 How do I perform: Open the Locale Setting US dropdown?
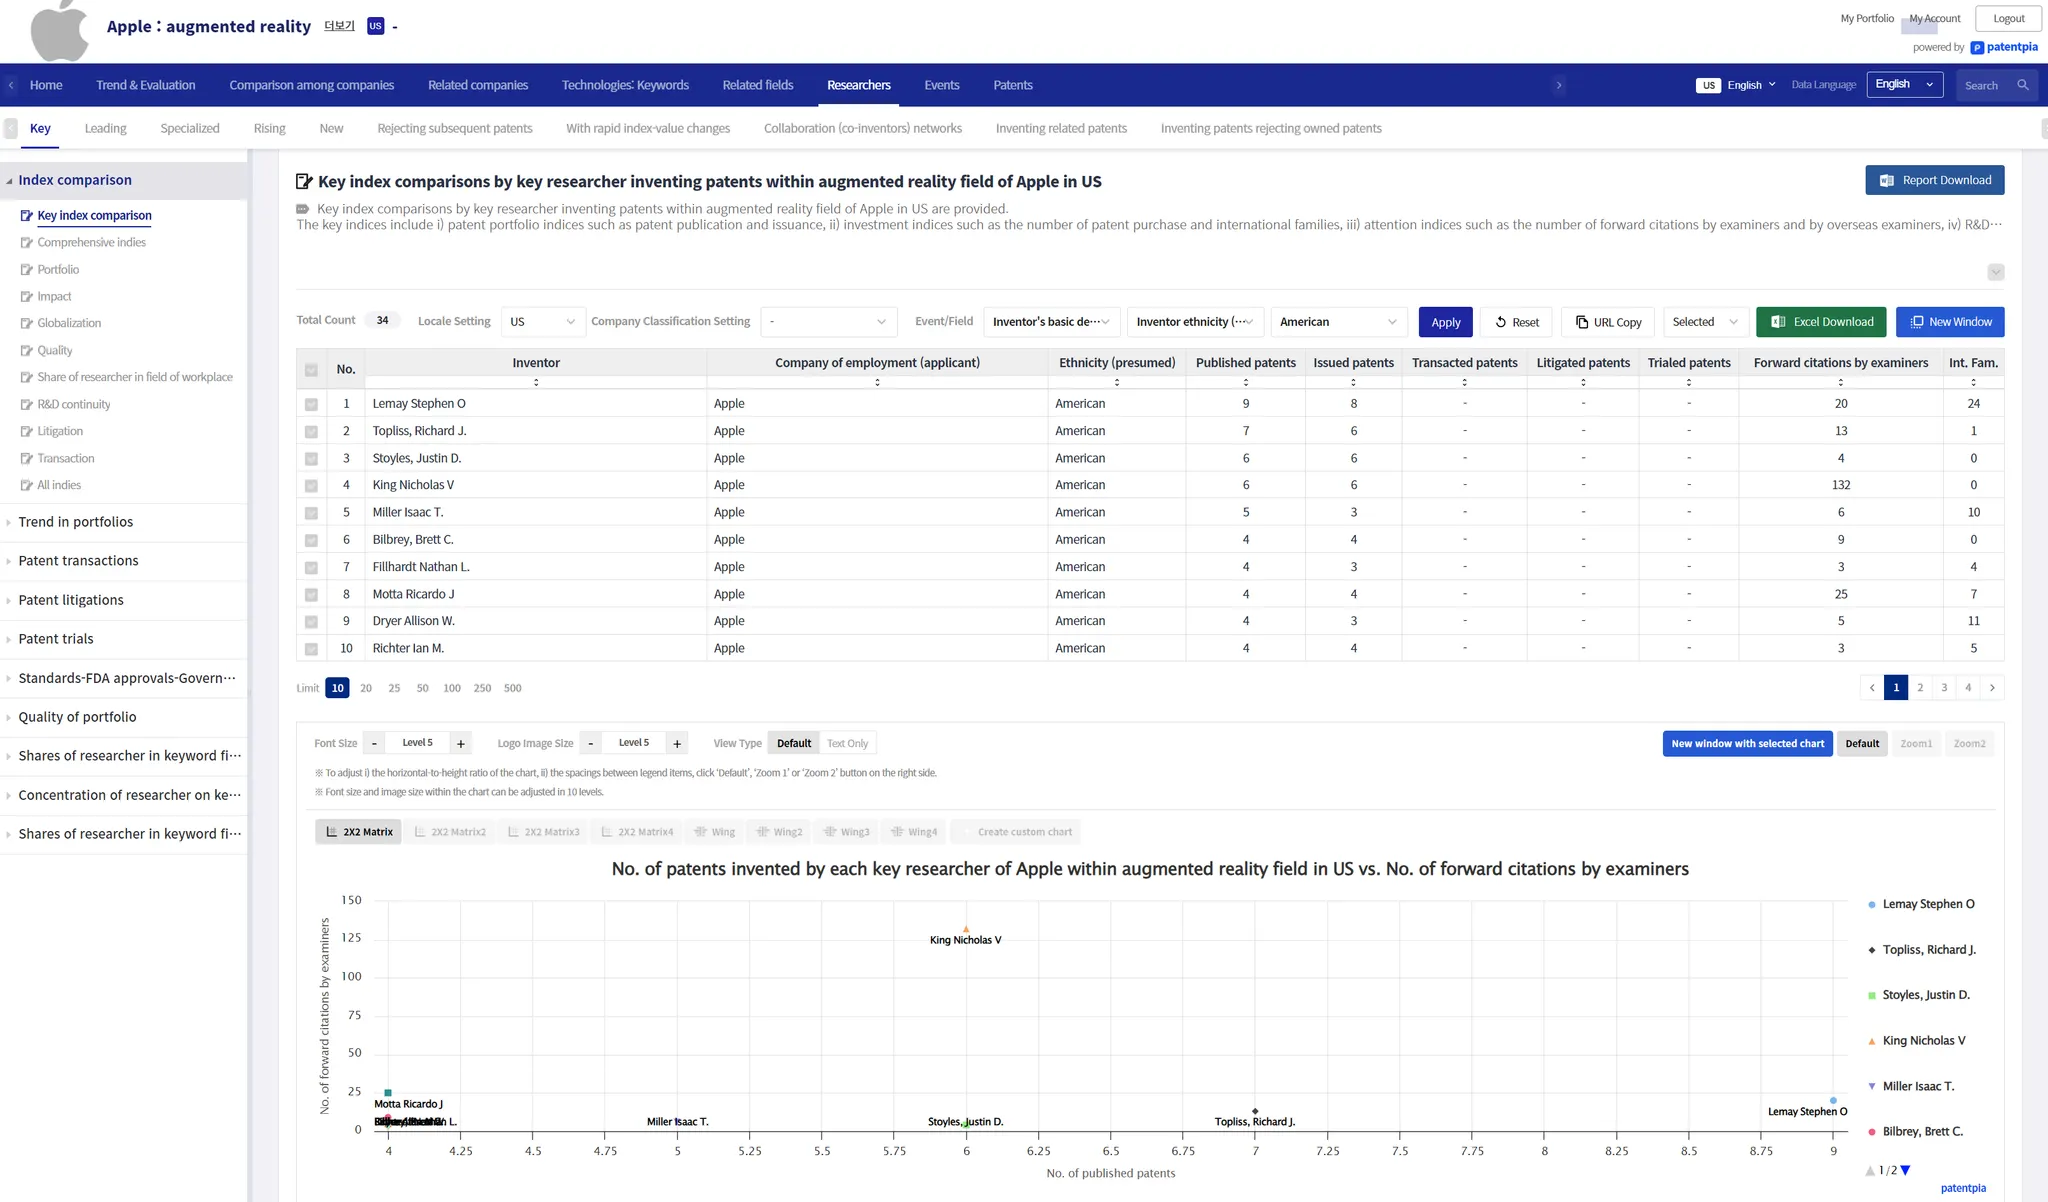542,322
